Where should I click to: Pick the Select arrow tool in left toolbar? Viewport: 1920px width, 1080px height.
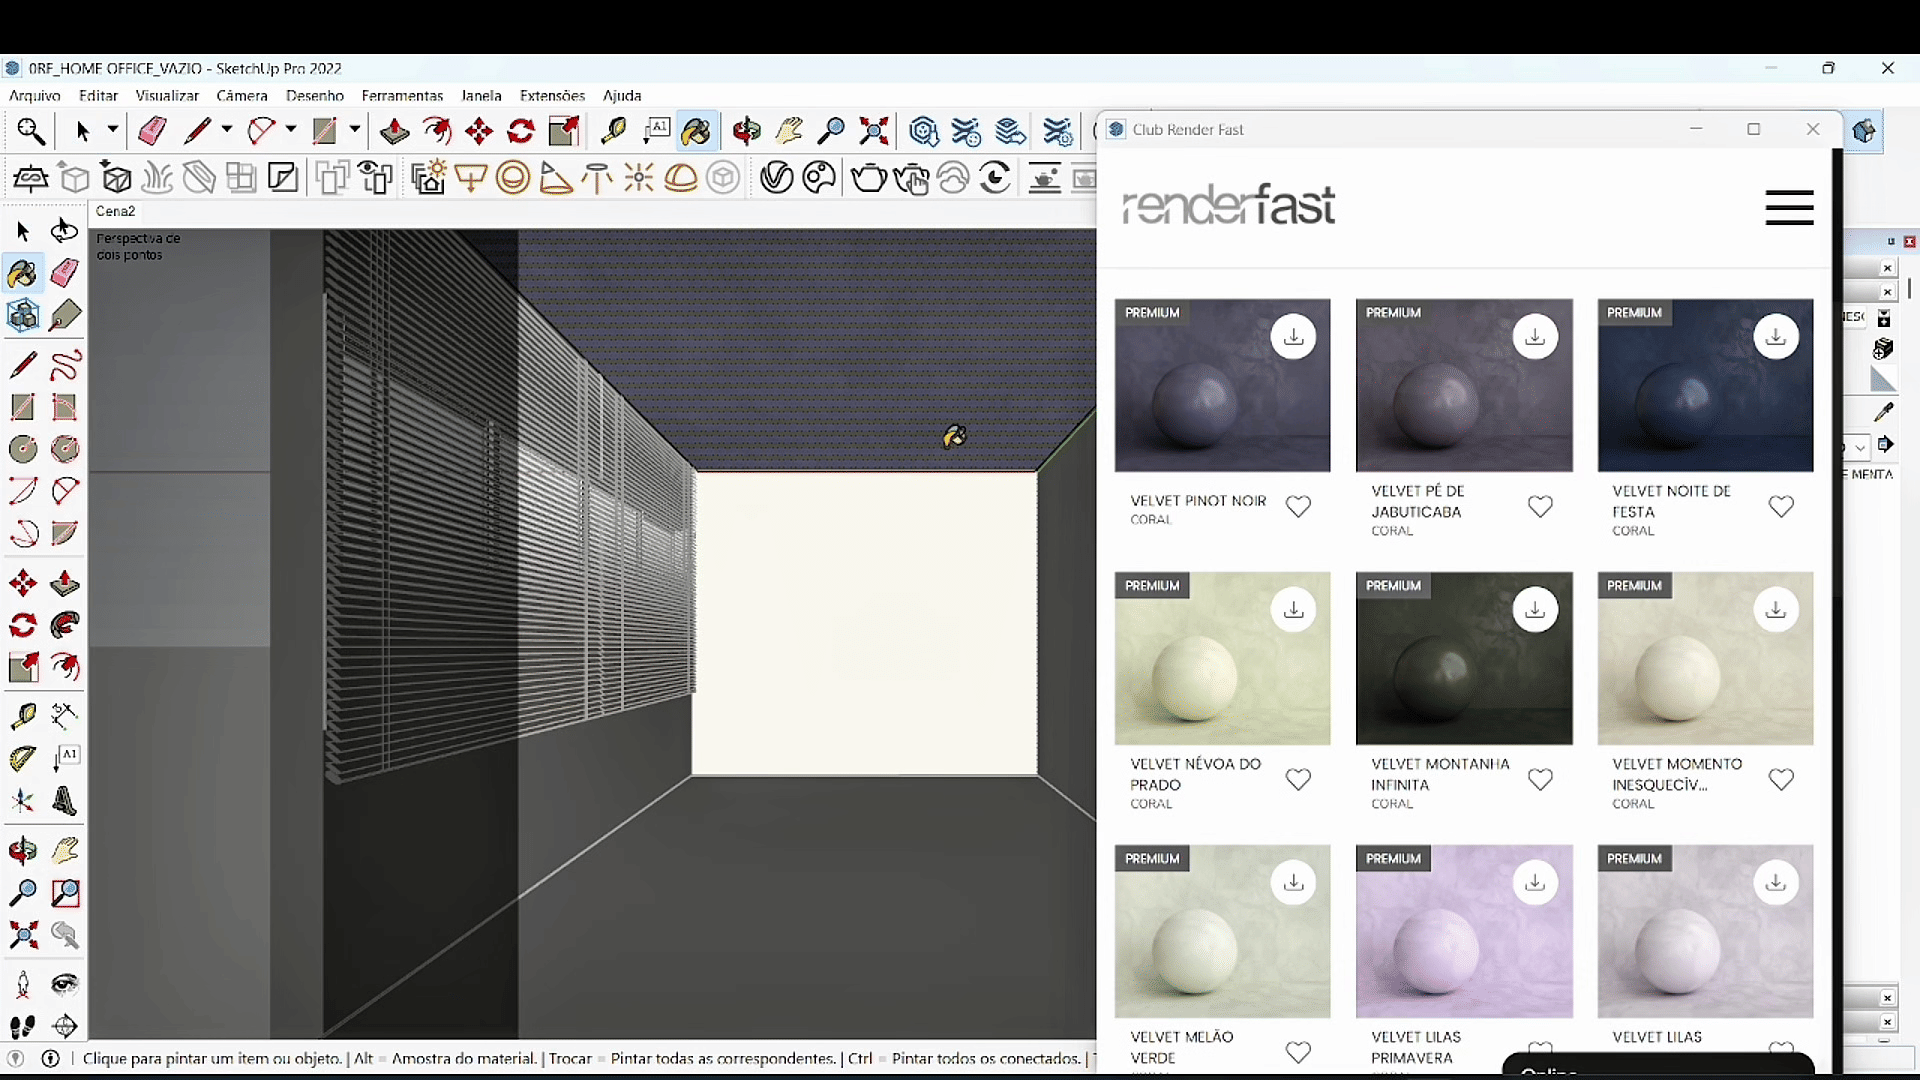[23, 231]
